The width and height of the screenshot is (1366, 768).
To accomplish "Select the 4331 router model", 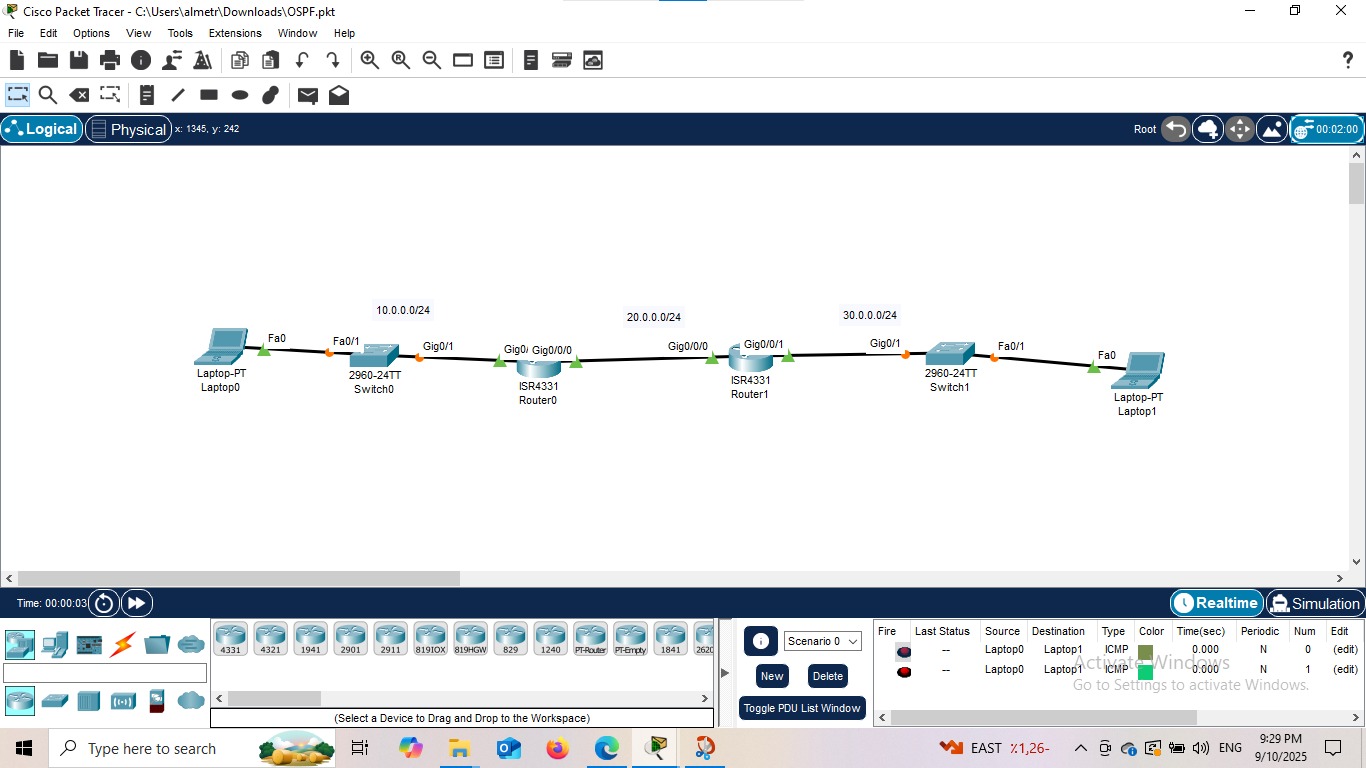I will point(231,639).
